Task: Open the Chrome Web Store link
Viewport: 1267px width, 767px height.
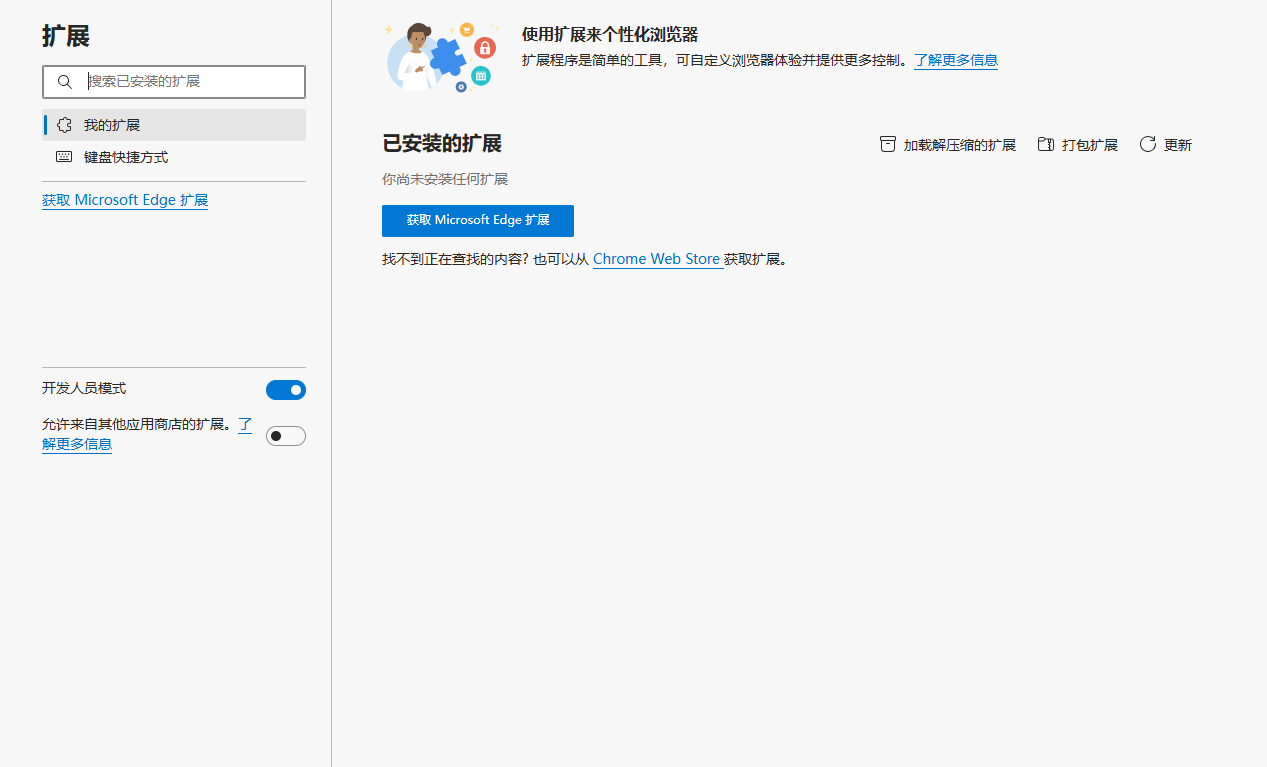Action: 657,259
